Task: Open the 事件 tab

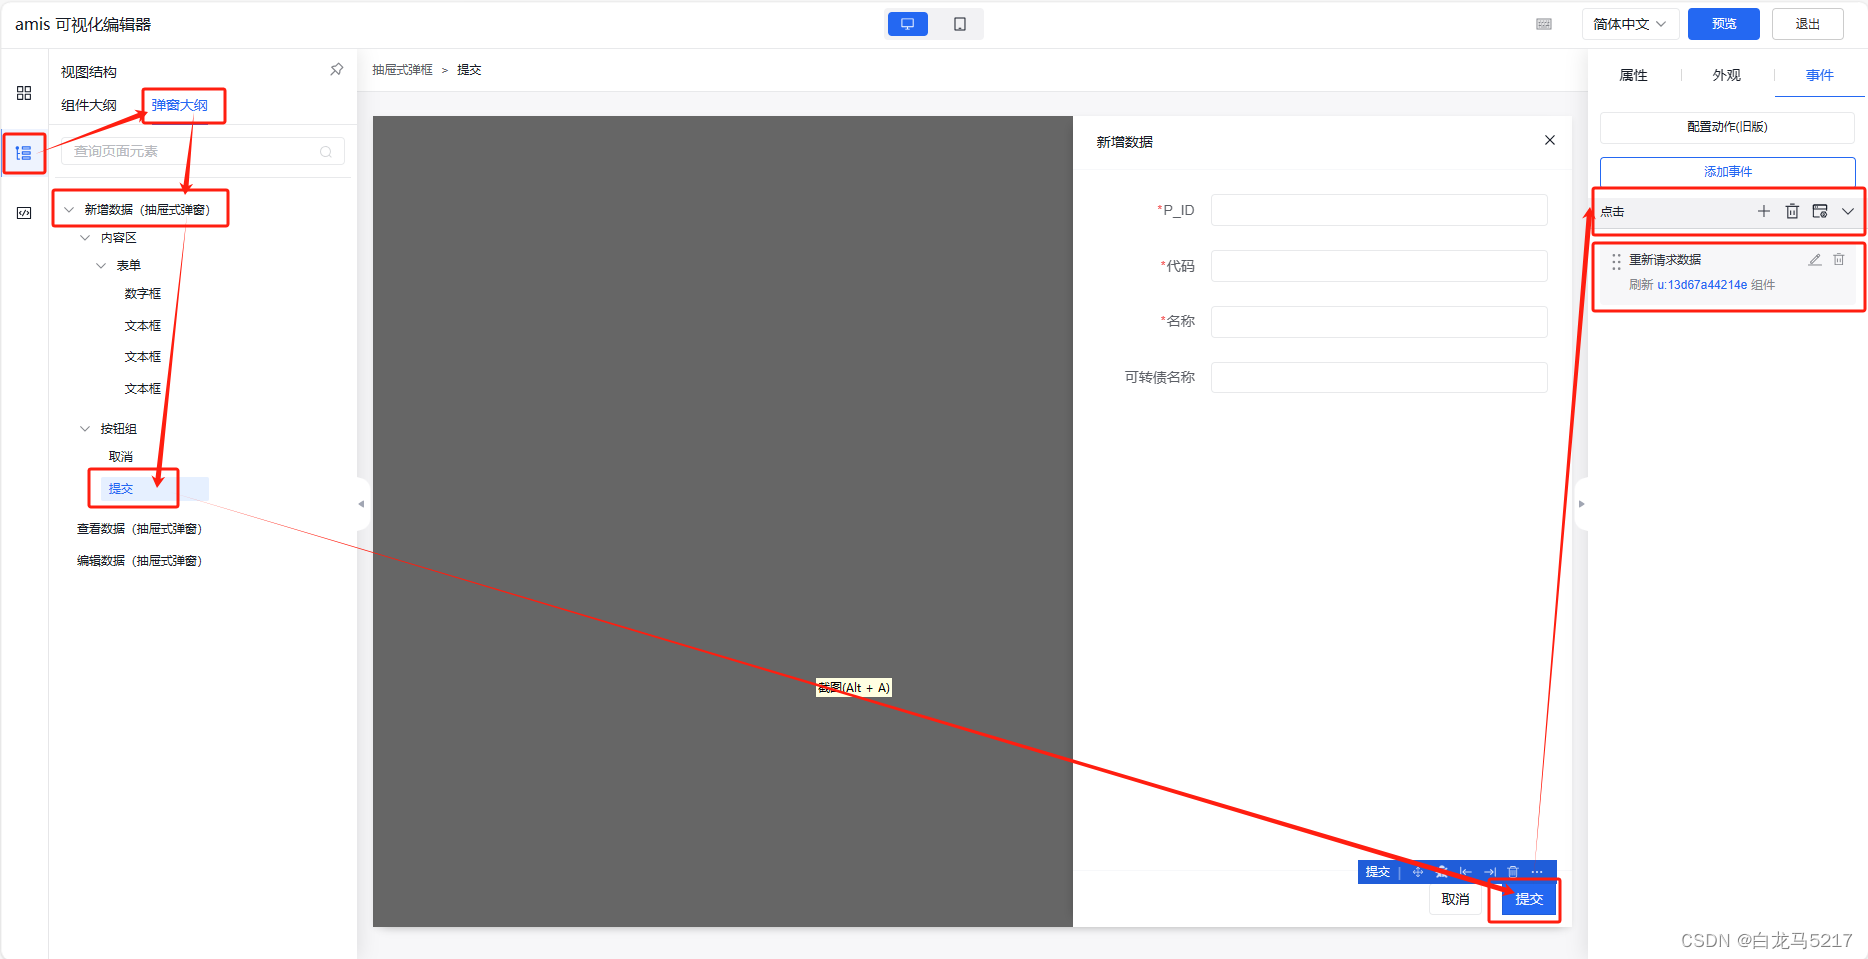Action: pos(1820,75)
